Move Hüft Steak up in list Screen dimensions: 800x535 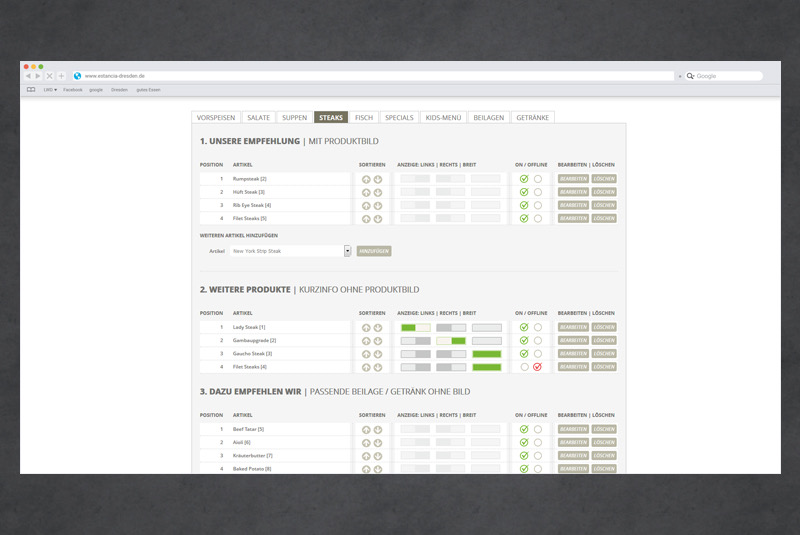click(366, 193)
